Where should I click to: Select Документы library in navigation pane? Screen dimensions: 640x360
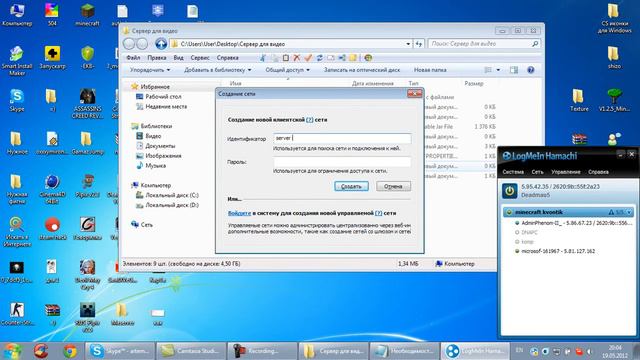pyautogui.click(x=156, y=146)
